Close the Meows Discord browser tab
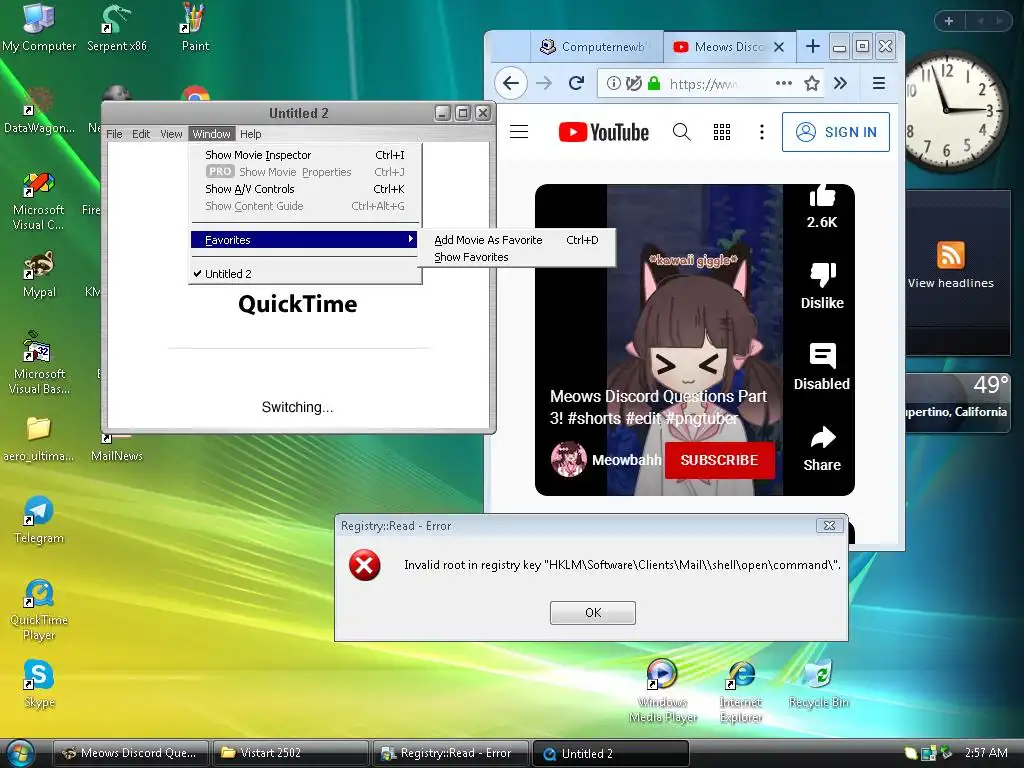This screenshot has height=768, width=1024. pos(779,47)
